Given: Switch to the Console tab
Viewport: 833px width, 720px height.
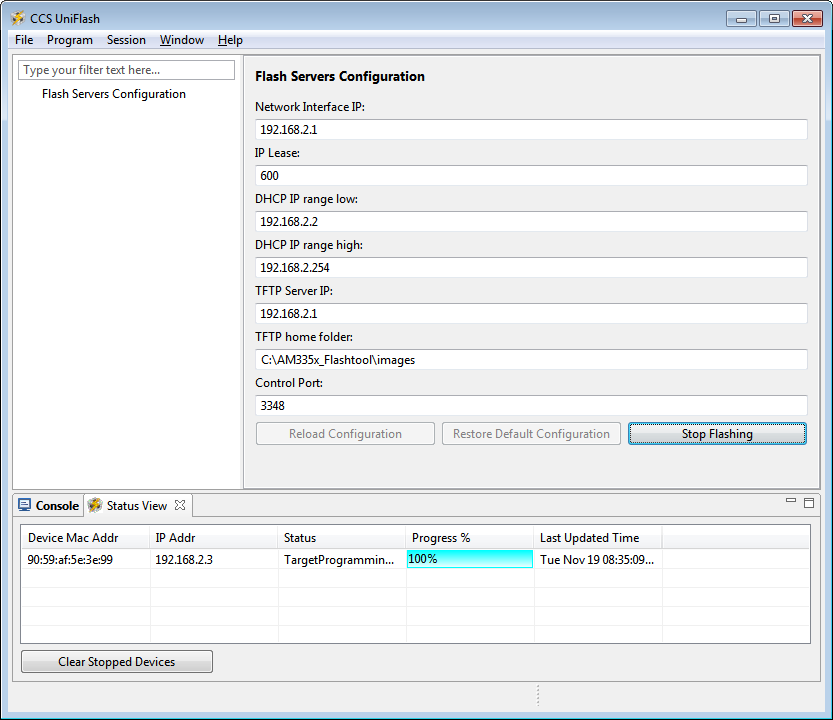Looking at the screenshot, I should point(48,506).
